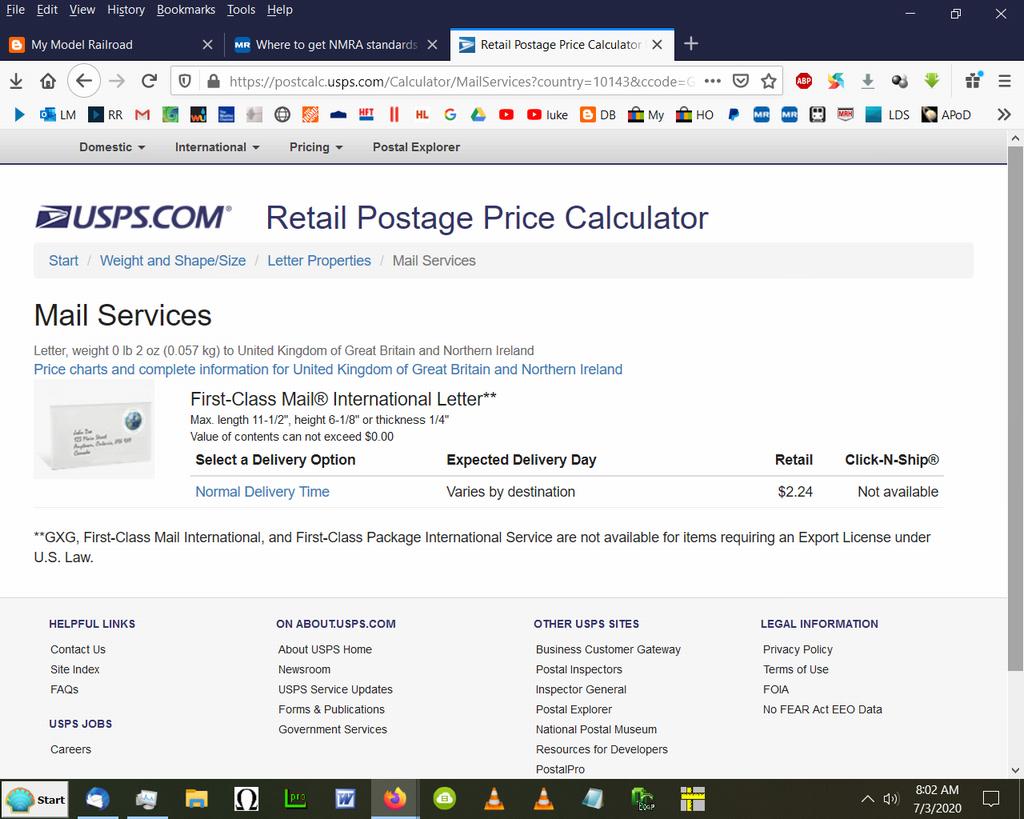Open the Blogger 'DB' bookmark
The width and height of the screenshot is (1024, 819).
tap(598, 115)
